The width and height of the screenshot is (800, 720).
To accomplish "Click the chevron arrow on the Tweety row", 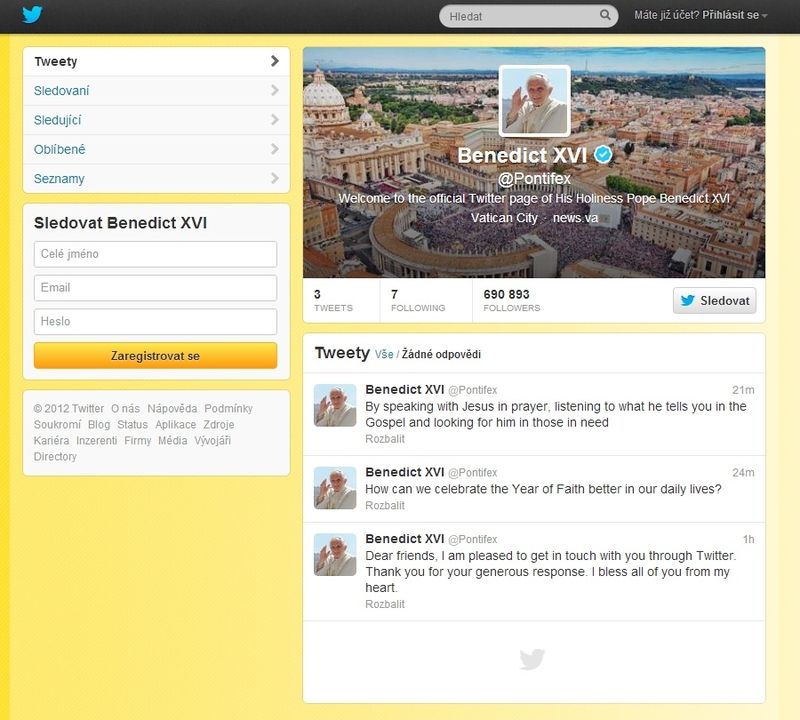I will point(274,61).
